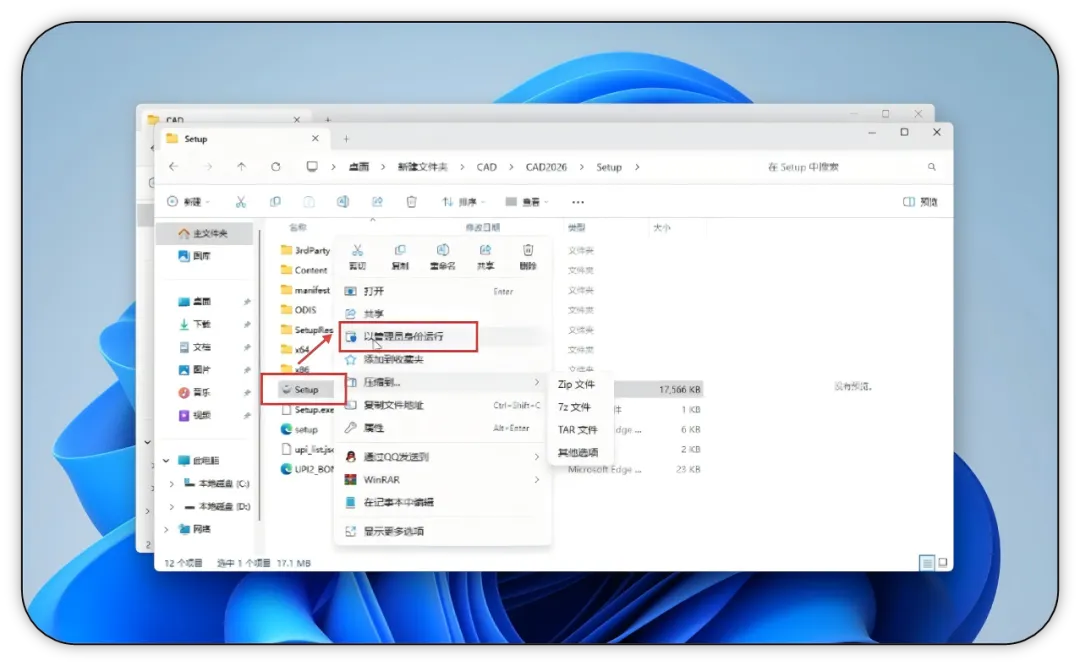Expand the 本地磁盘 (D:) node
Image resolution: width=1080 pixels, height=666 pixels.
tap(172, 506)
